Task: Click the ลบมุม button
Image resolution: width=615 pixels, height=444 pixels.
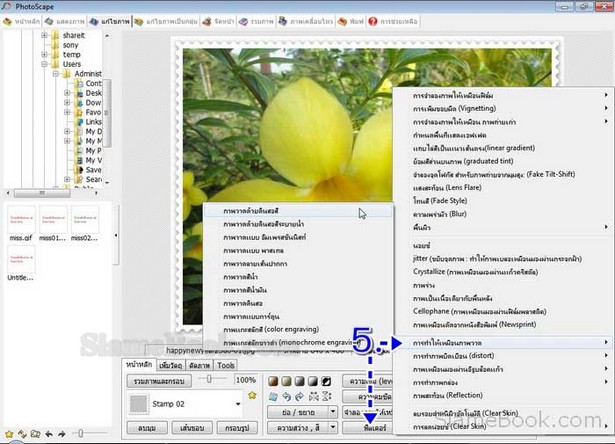Action: pos(147,428)
